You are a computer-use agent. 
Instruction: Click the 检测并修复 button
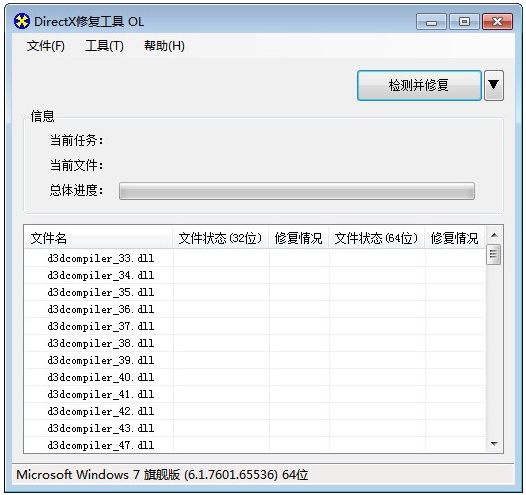(x=419, y=86)
